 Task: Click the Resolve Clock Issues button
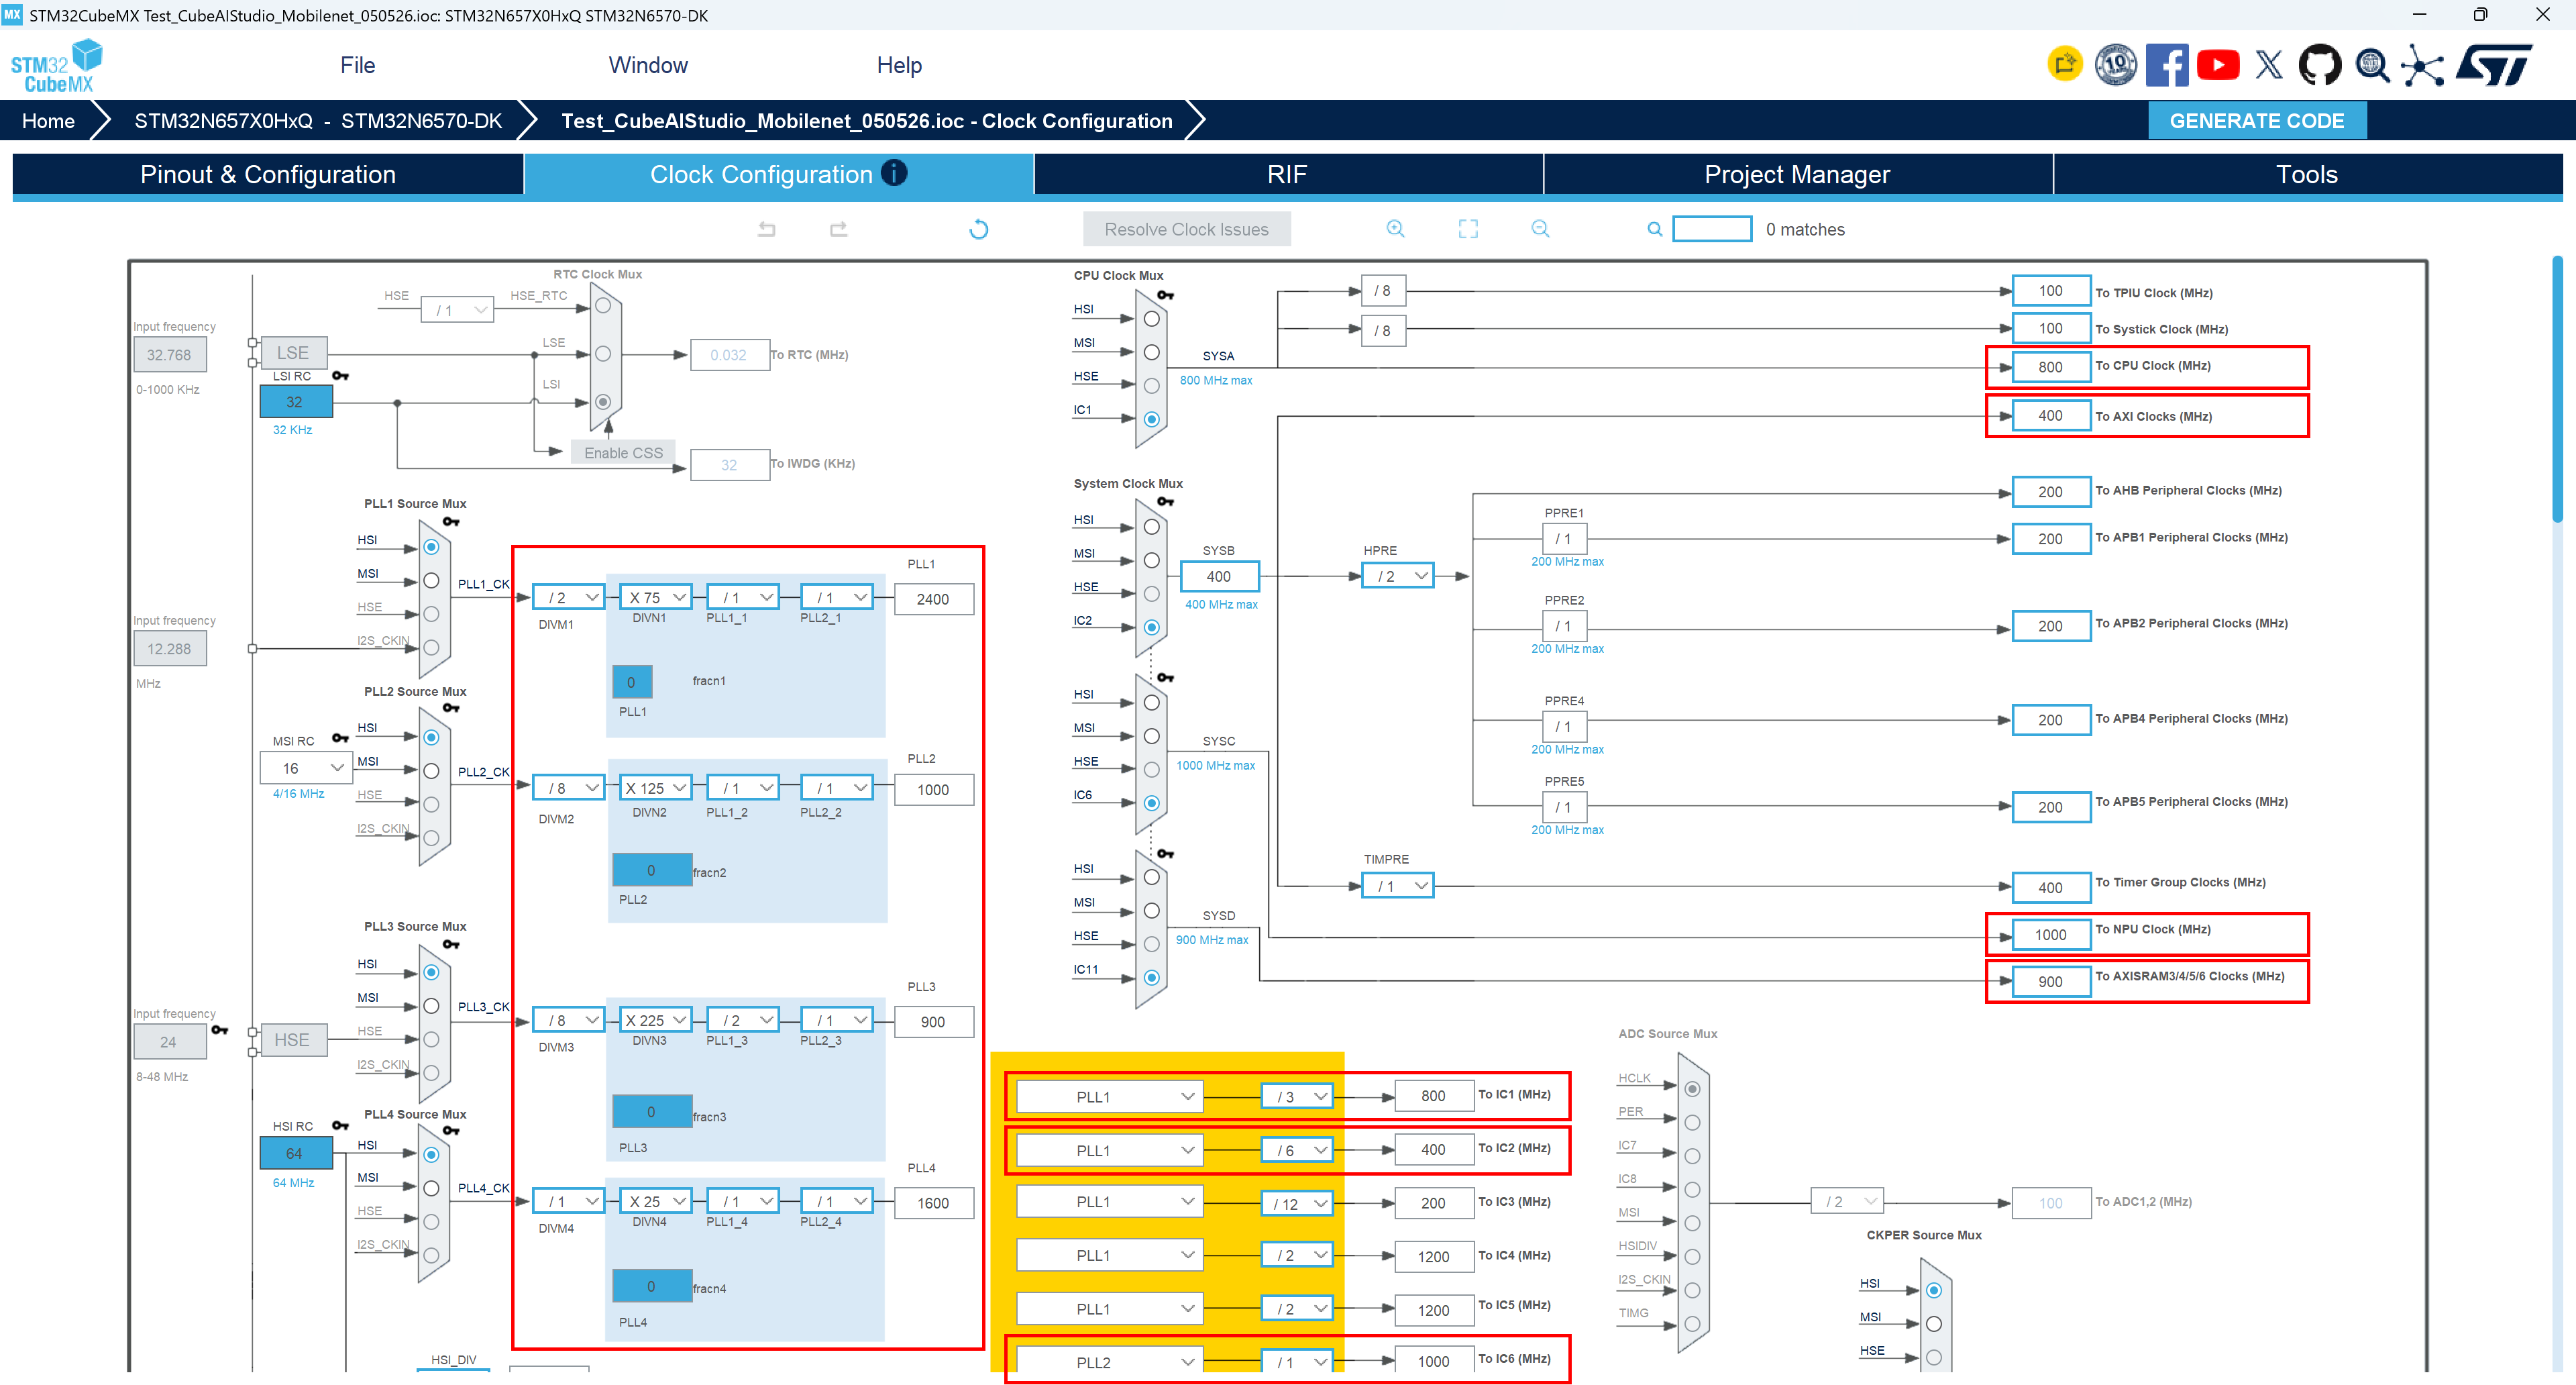click(1186, 229)
